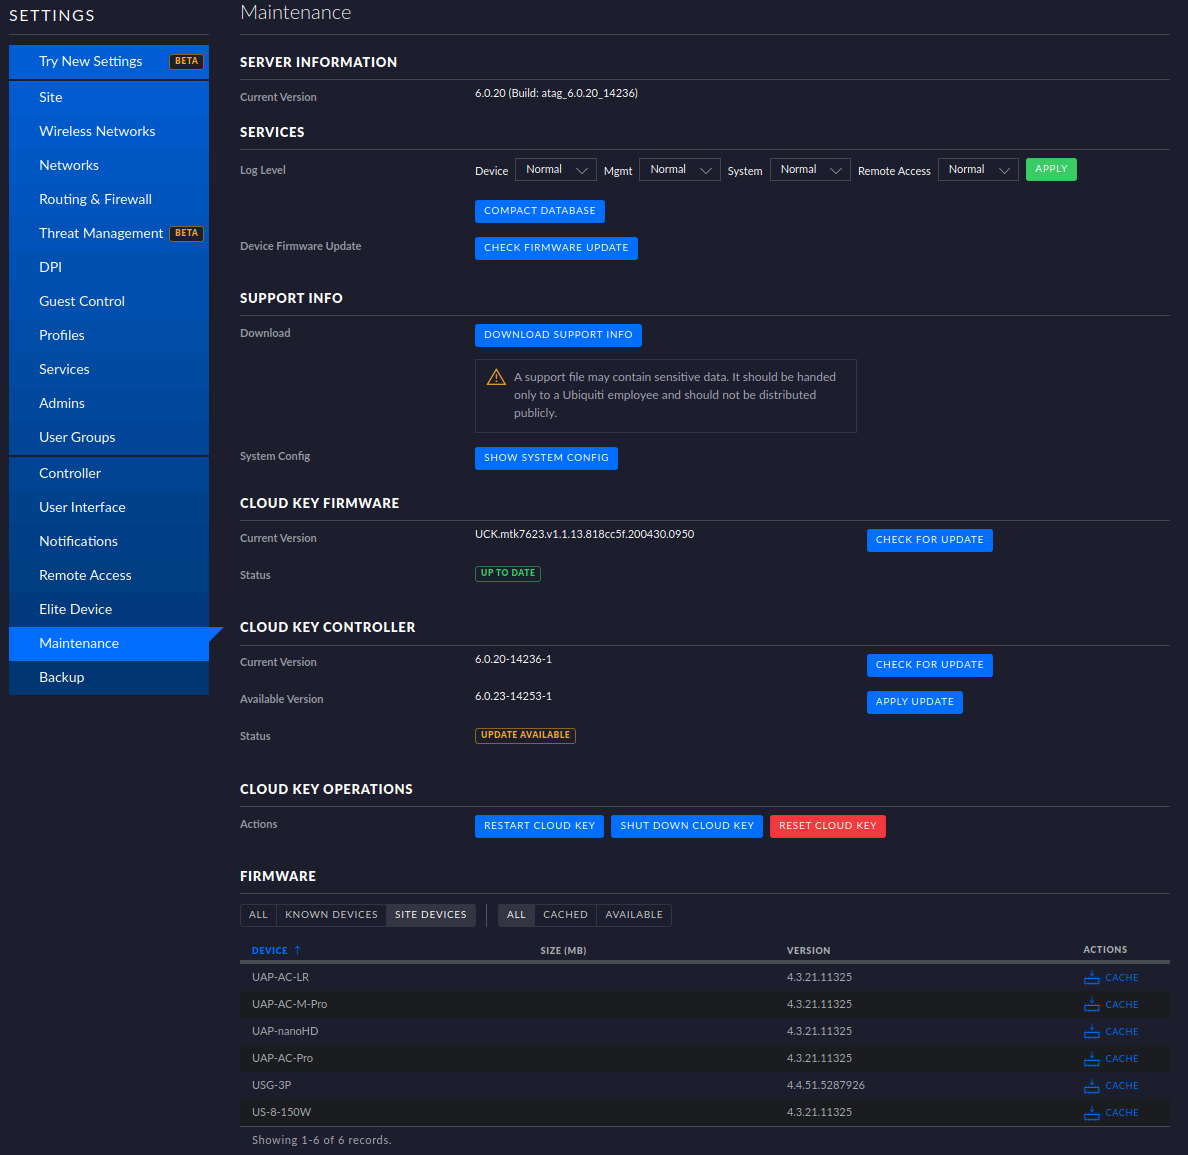Screen dimensions: 1188x1155
Task: Click the cache icon for UAP-AC-LR
Action: click(1091, 978)
